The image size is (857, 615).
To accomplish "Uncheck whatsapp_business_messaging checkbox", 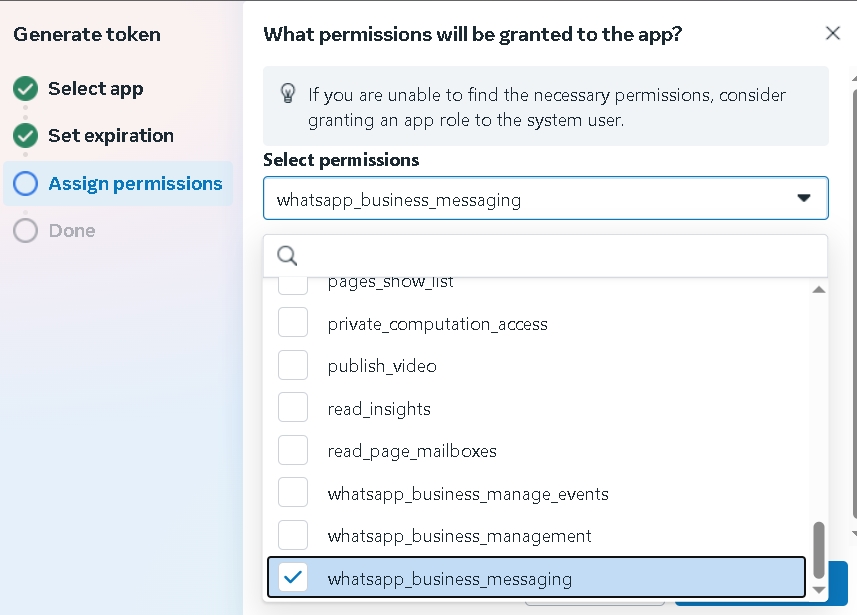I will click(293, 577).
